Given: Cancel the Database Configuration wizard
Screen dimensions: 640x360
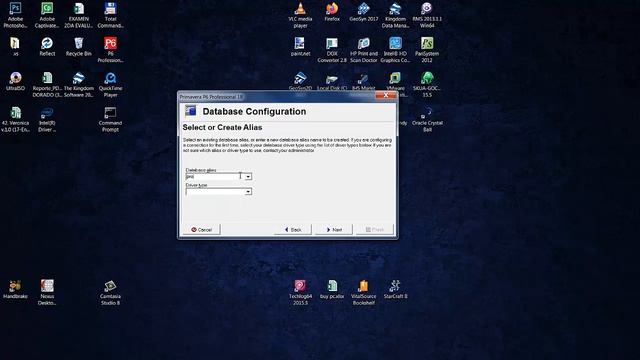Looking at the screenshot, I should click(x=201, y=230).
